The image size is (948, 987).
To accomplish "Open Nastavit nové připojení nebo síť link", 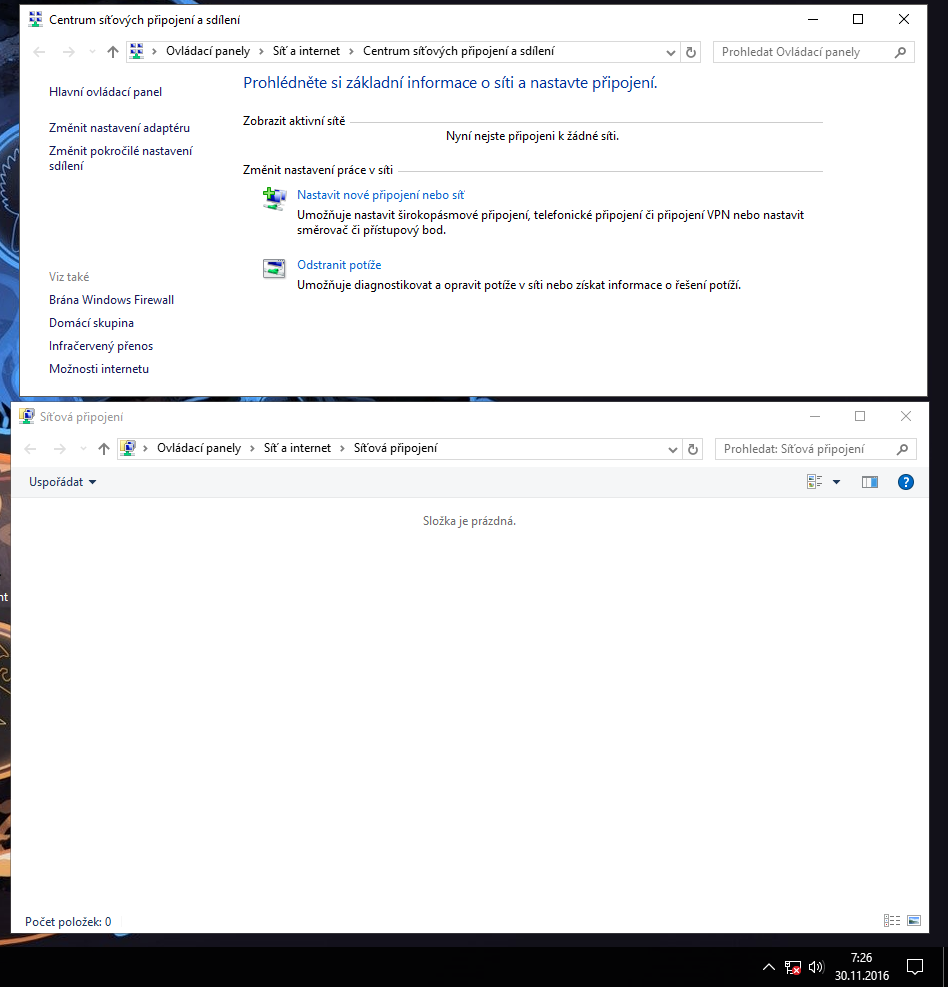I will pos(380,195).
